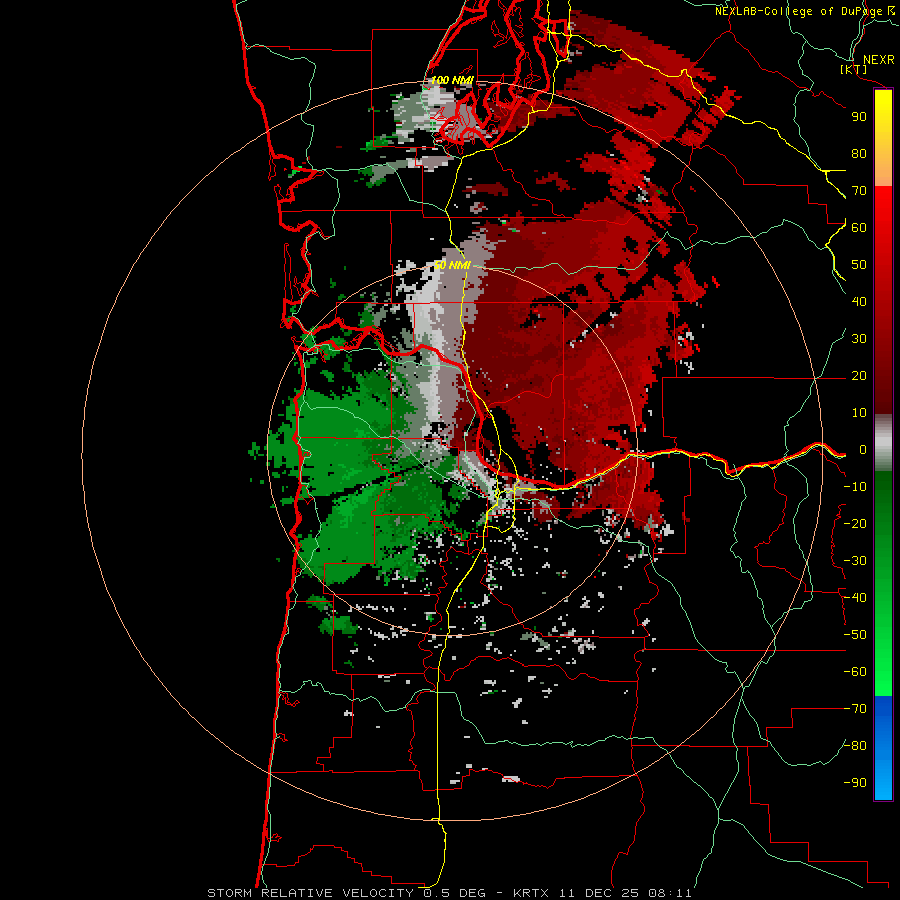900x900 pixels.
Task: Select the 10 value on velocity scale
Action: pyautogui.click(x=859, y=413)
